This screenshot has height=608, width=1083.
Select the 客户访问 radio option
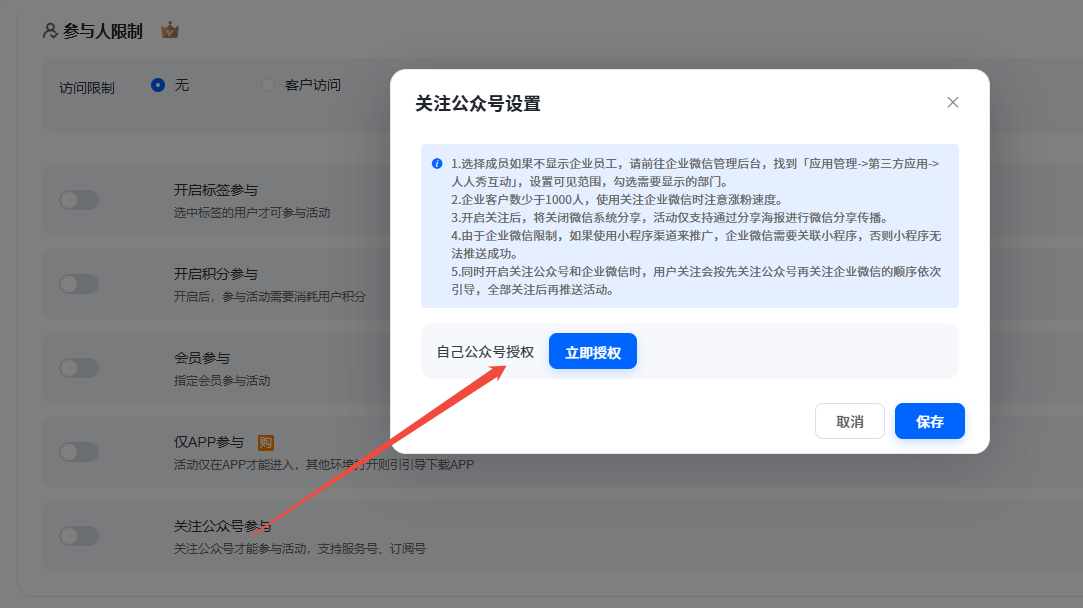pyautogui.click(x=268, y=85)
